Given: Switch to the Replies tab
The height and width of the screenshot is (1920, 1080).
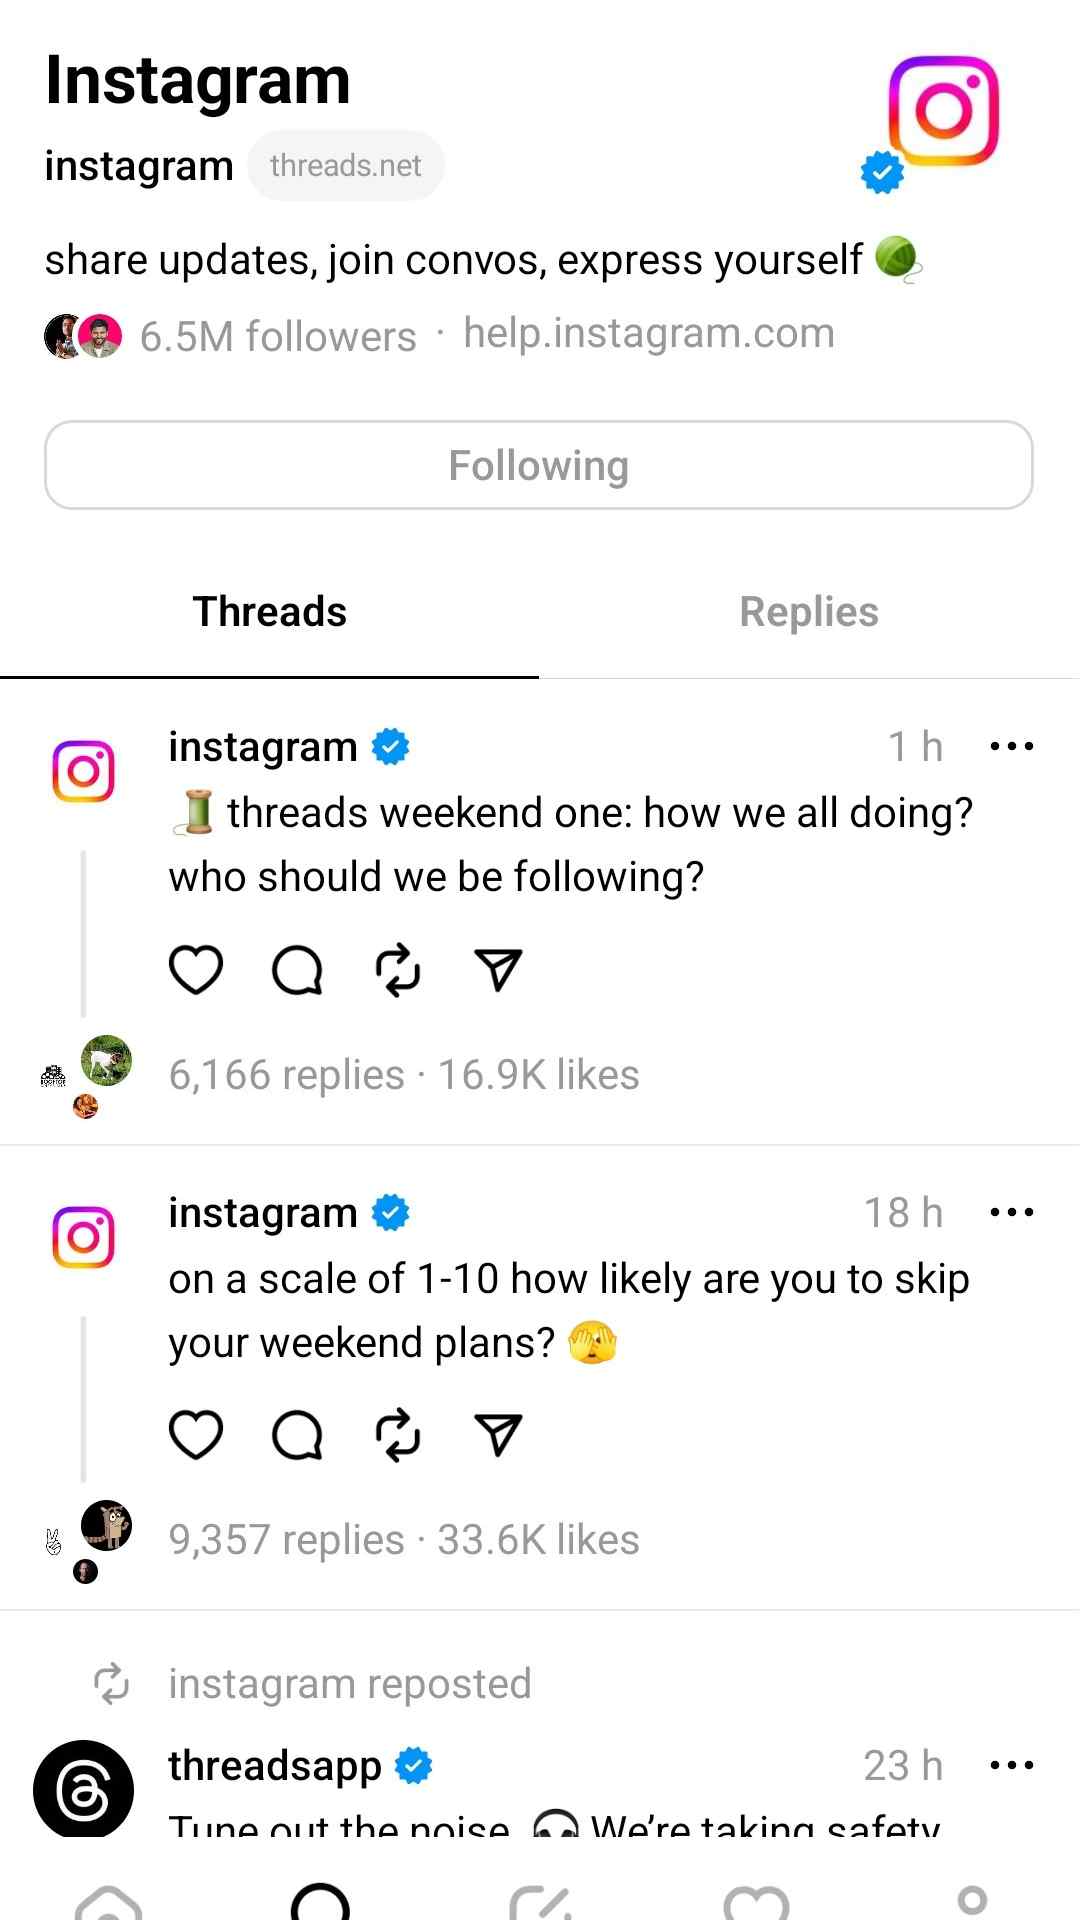Looking at the screenshot, I should tap(808, 611).
